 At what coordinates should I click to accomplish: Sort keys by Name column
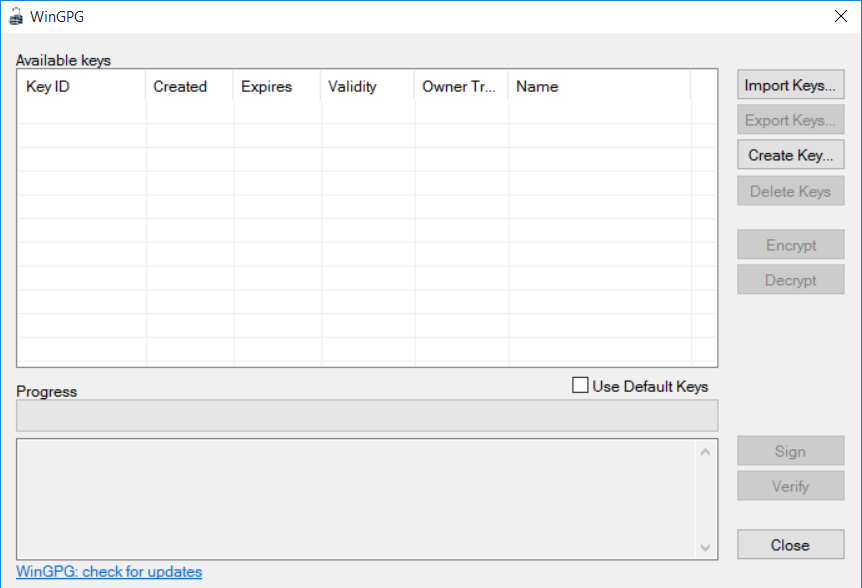point(598,87)
